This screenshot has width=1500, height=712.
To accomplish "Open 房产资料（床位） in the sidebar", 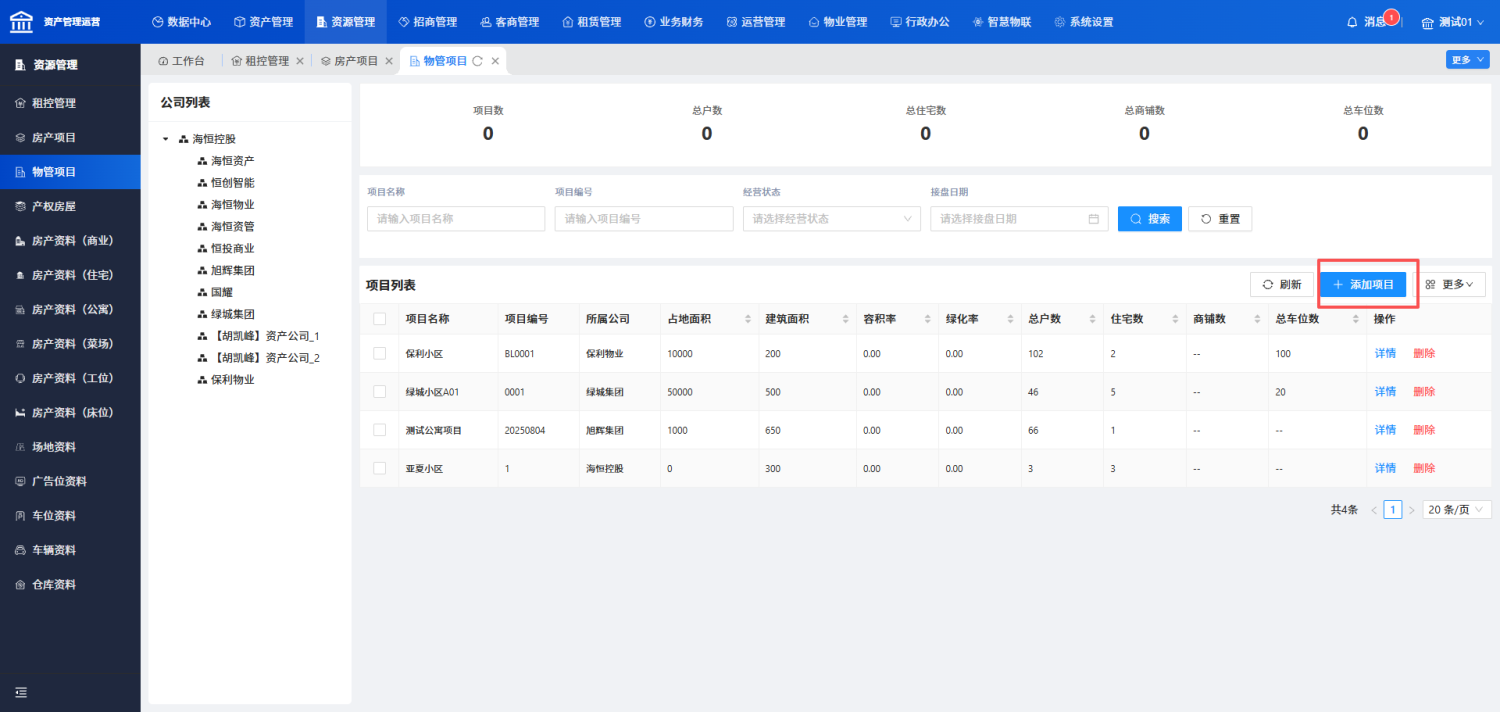I will [x=70, y=413].
